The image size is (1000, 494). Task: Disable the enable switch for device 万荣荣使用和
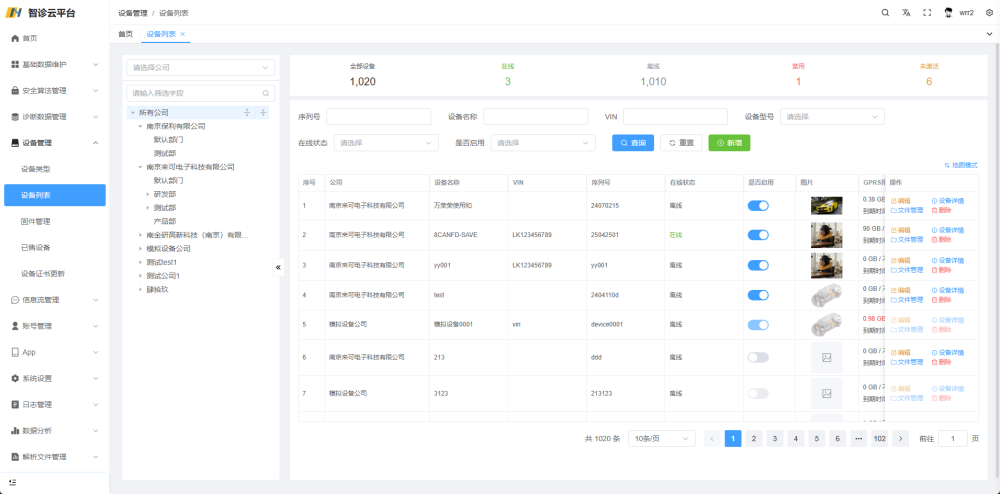758,205
